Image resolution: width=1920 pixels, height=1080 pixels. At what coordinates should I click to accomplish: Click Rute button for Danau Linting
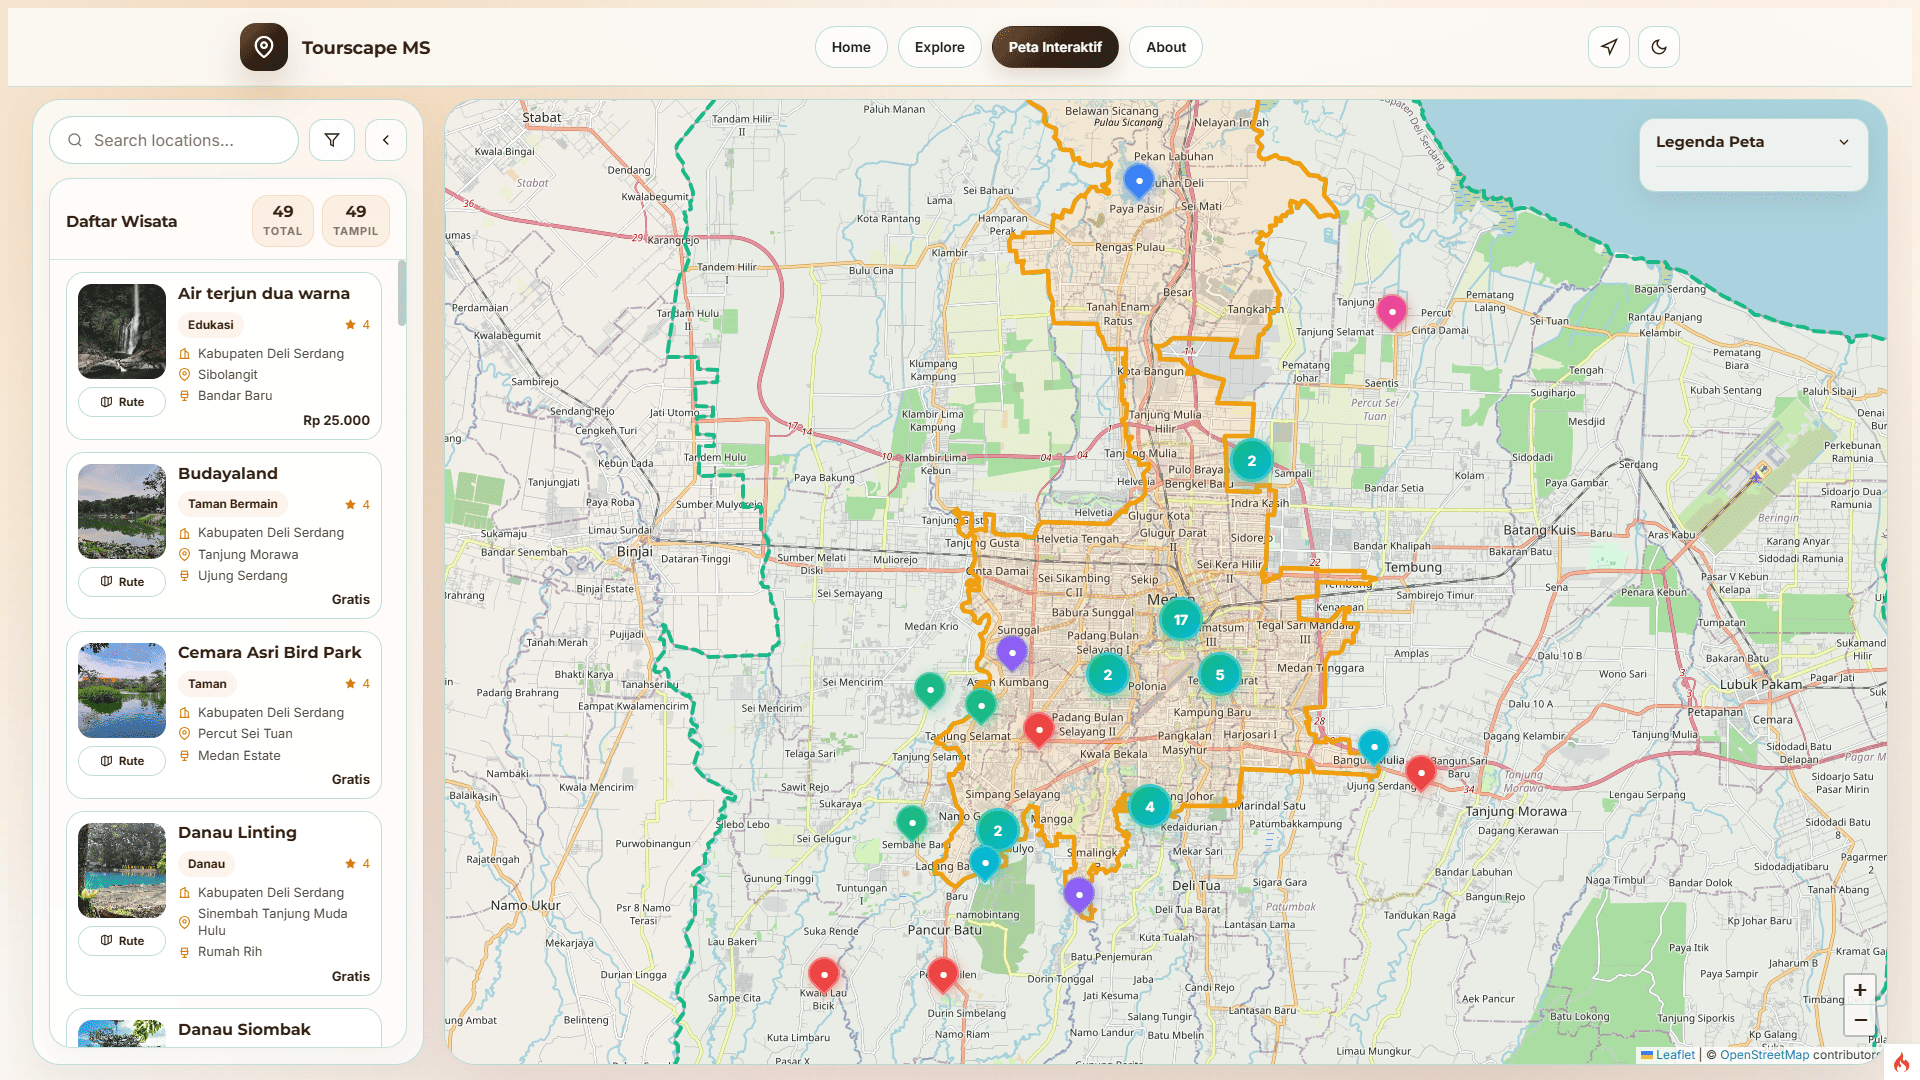122,941
